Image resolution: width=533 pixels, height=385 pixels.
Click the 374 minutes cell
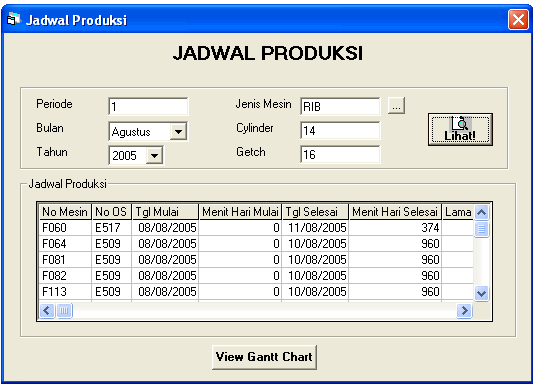pyautogui.click(x=395, y=228)
